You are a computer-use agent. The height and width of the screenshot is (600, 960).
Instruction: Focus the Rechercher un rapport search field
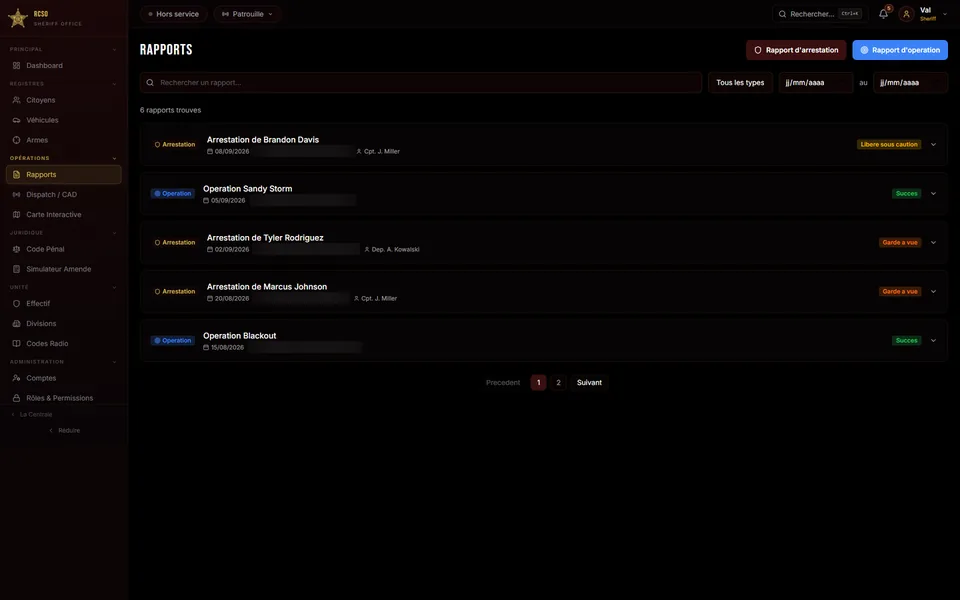[x=421, y=83]
